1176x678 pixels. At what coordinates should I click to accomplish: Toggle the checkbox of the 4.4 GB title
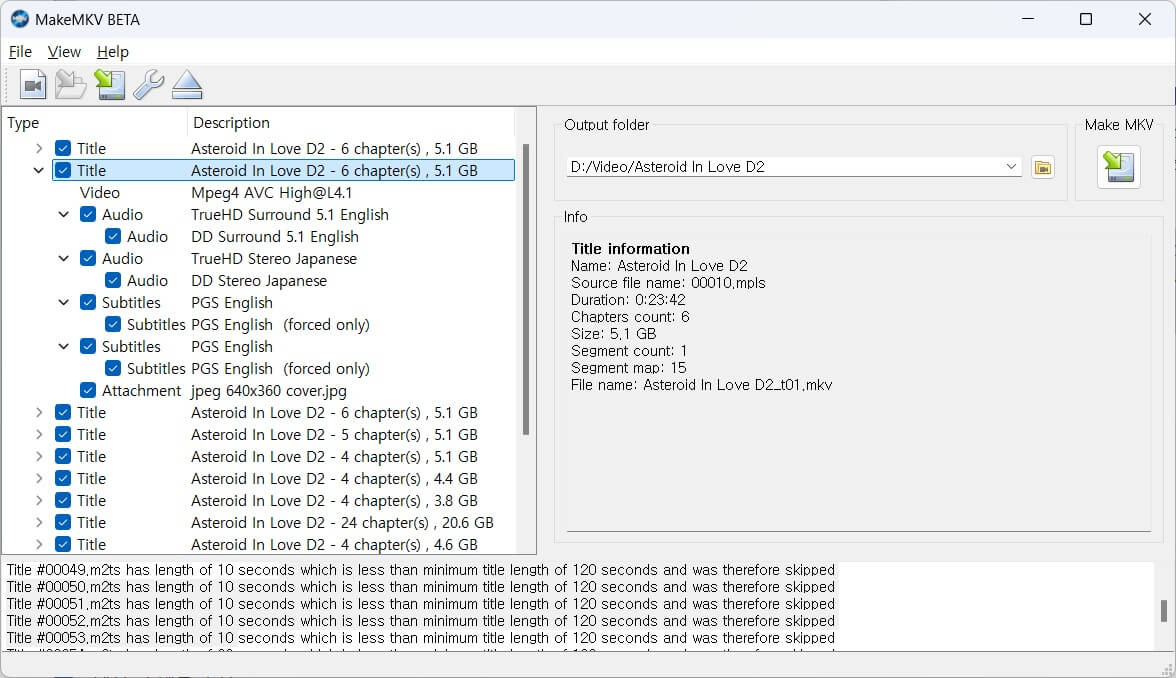click(63, 478)
